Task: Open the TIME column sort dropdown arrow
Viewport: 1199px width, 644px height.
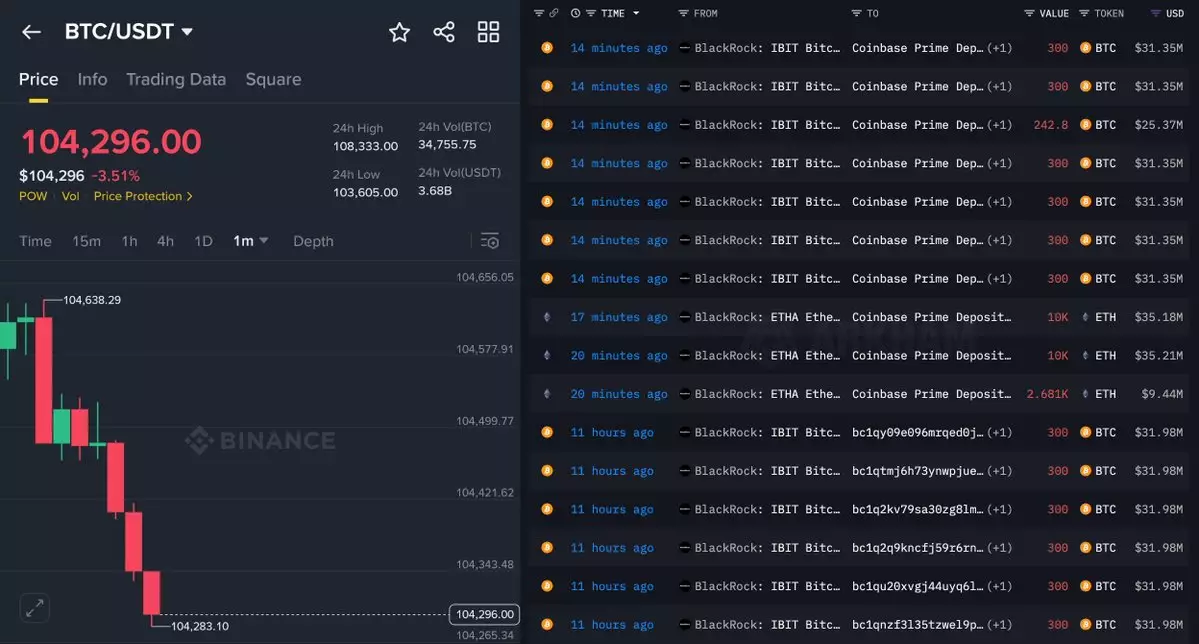Action: pos(636,13)
